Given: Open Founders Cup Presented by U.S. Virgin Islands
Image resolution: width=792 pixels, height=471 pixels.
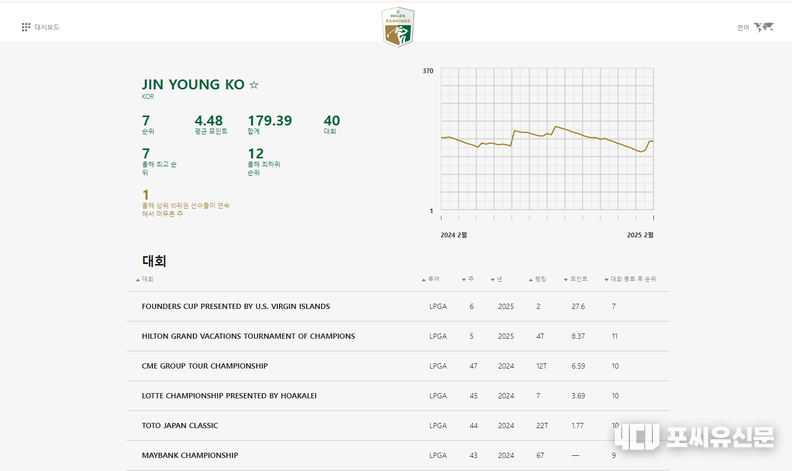Looking at the screenshot, I should pyautogui.click(x=236, y=306).
